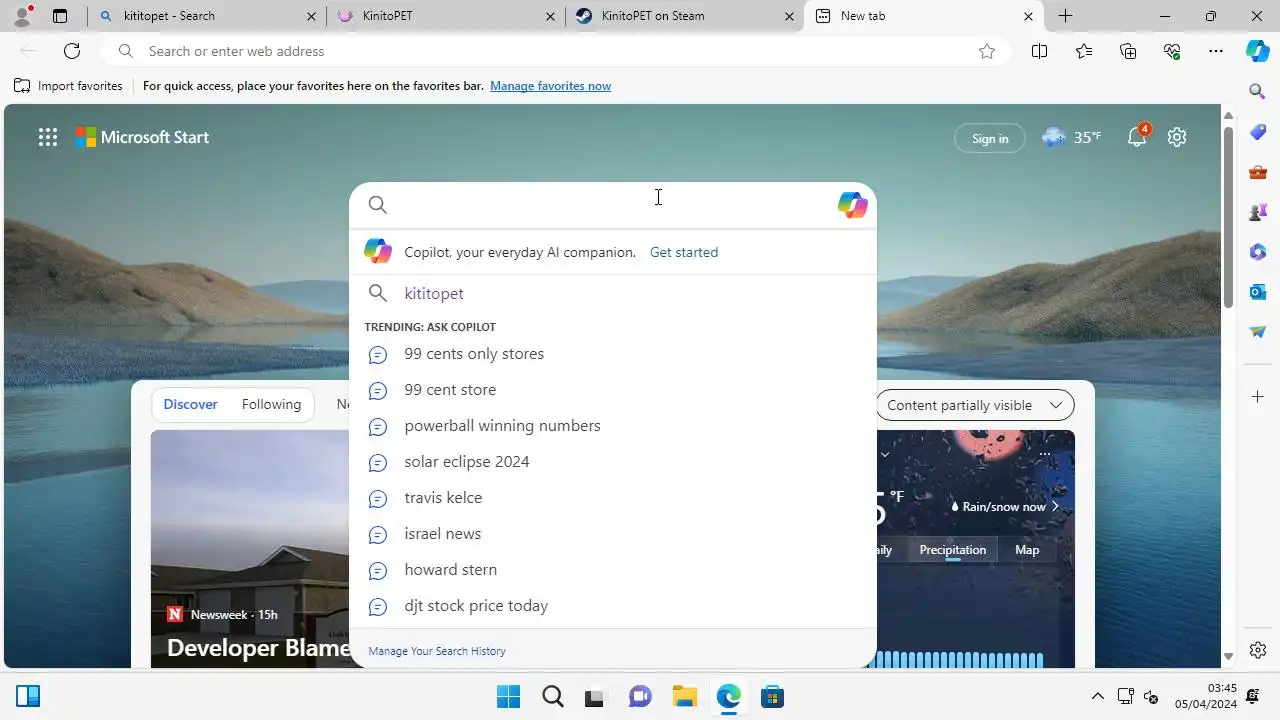Switch to KinitoPET on Steam tab

coord(684,16)
